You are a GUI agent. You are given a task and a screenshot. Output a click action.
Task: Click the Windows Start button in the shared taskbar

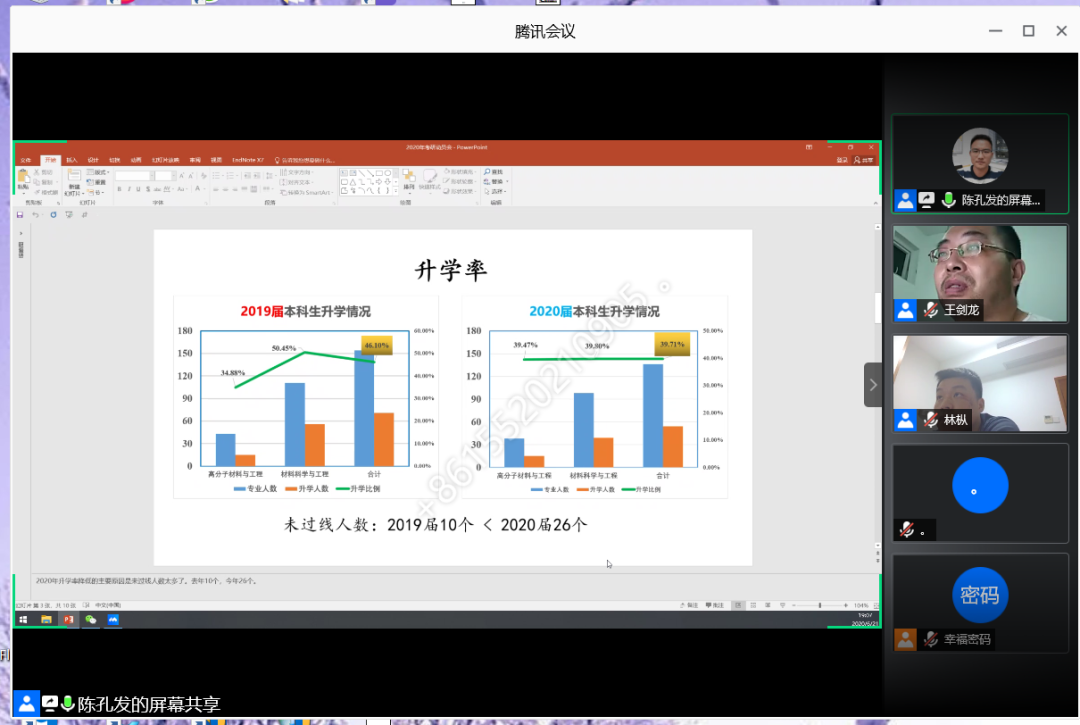[x=22, y=620]
